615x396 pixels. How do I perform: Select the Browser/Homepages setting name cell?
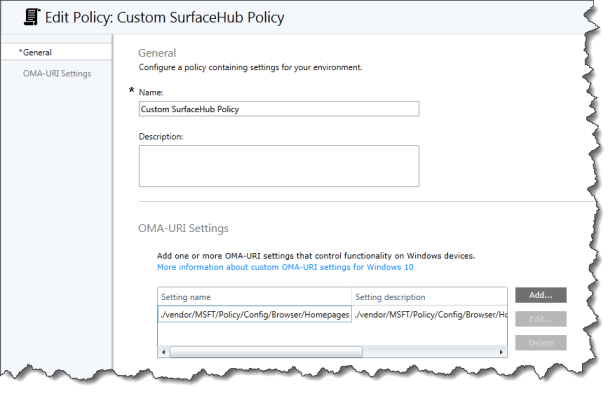(x=255, y=314)
